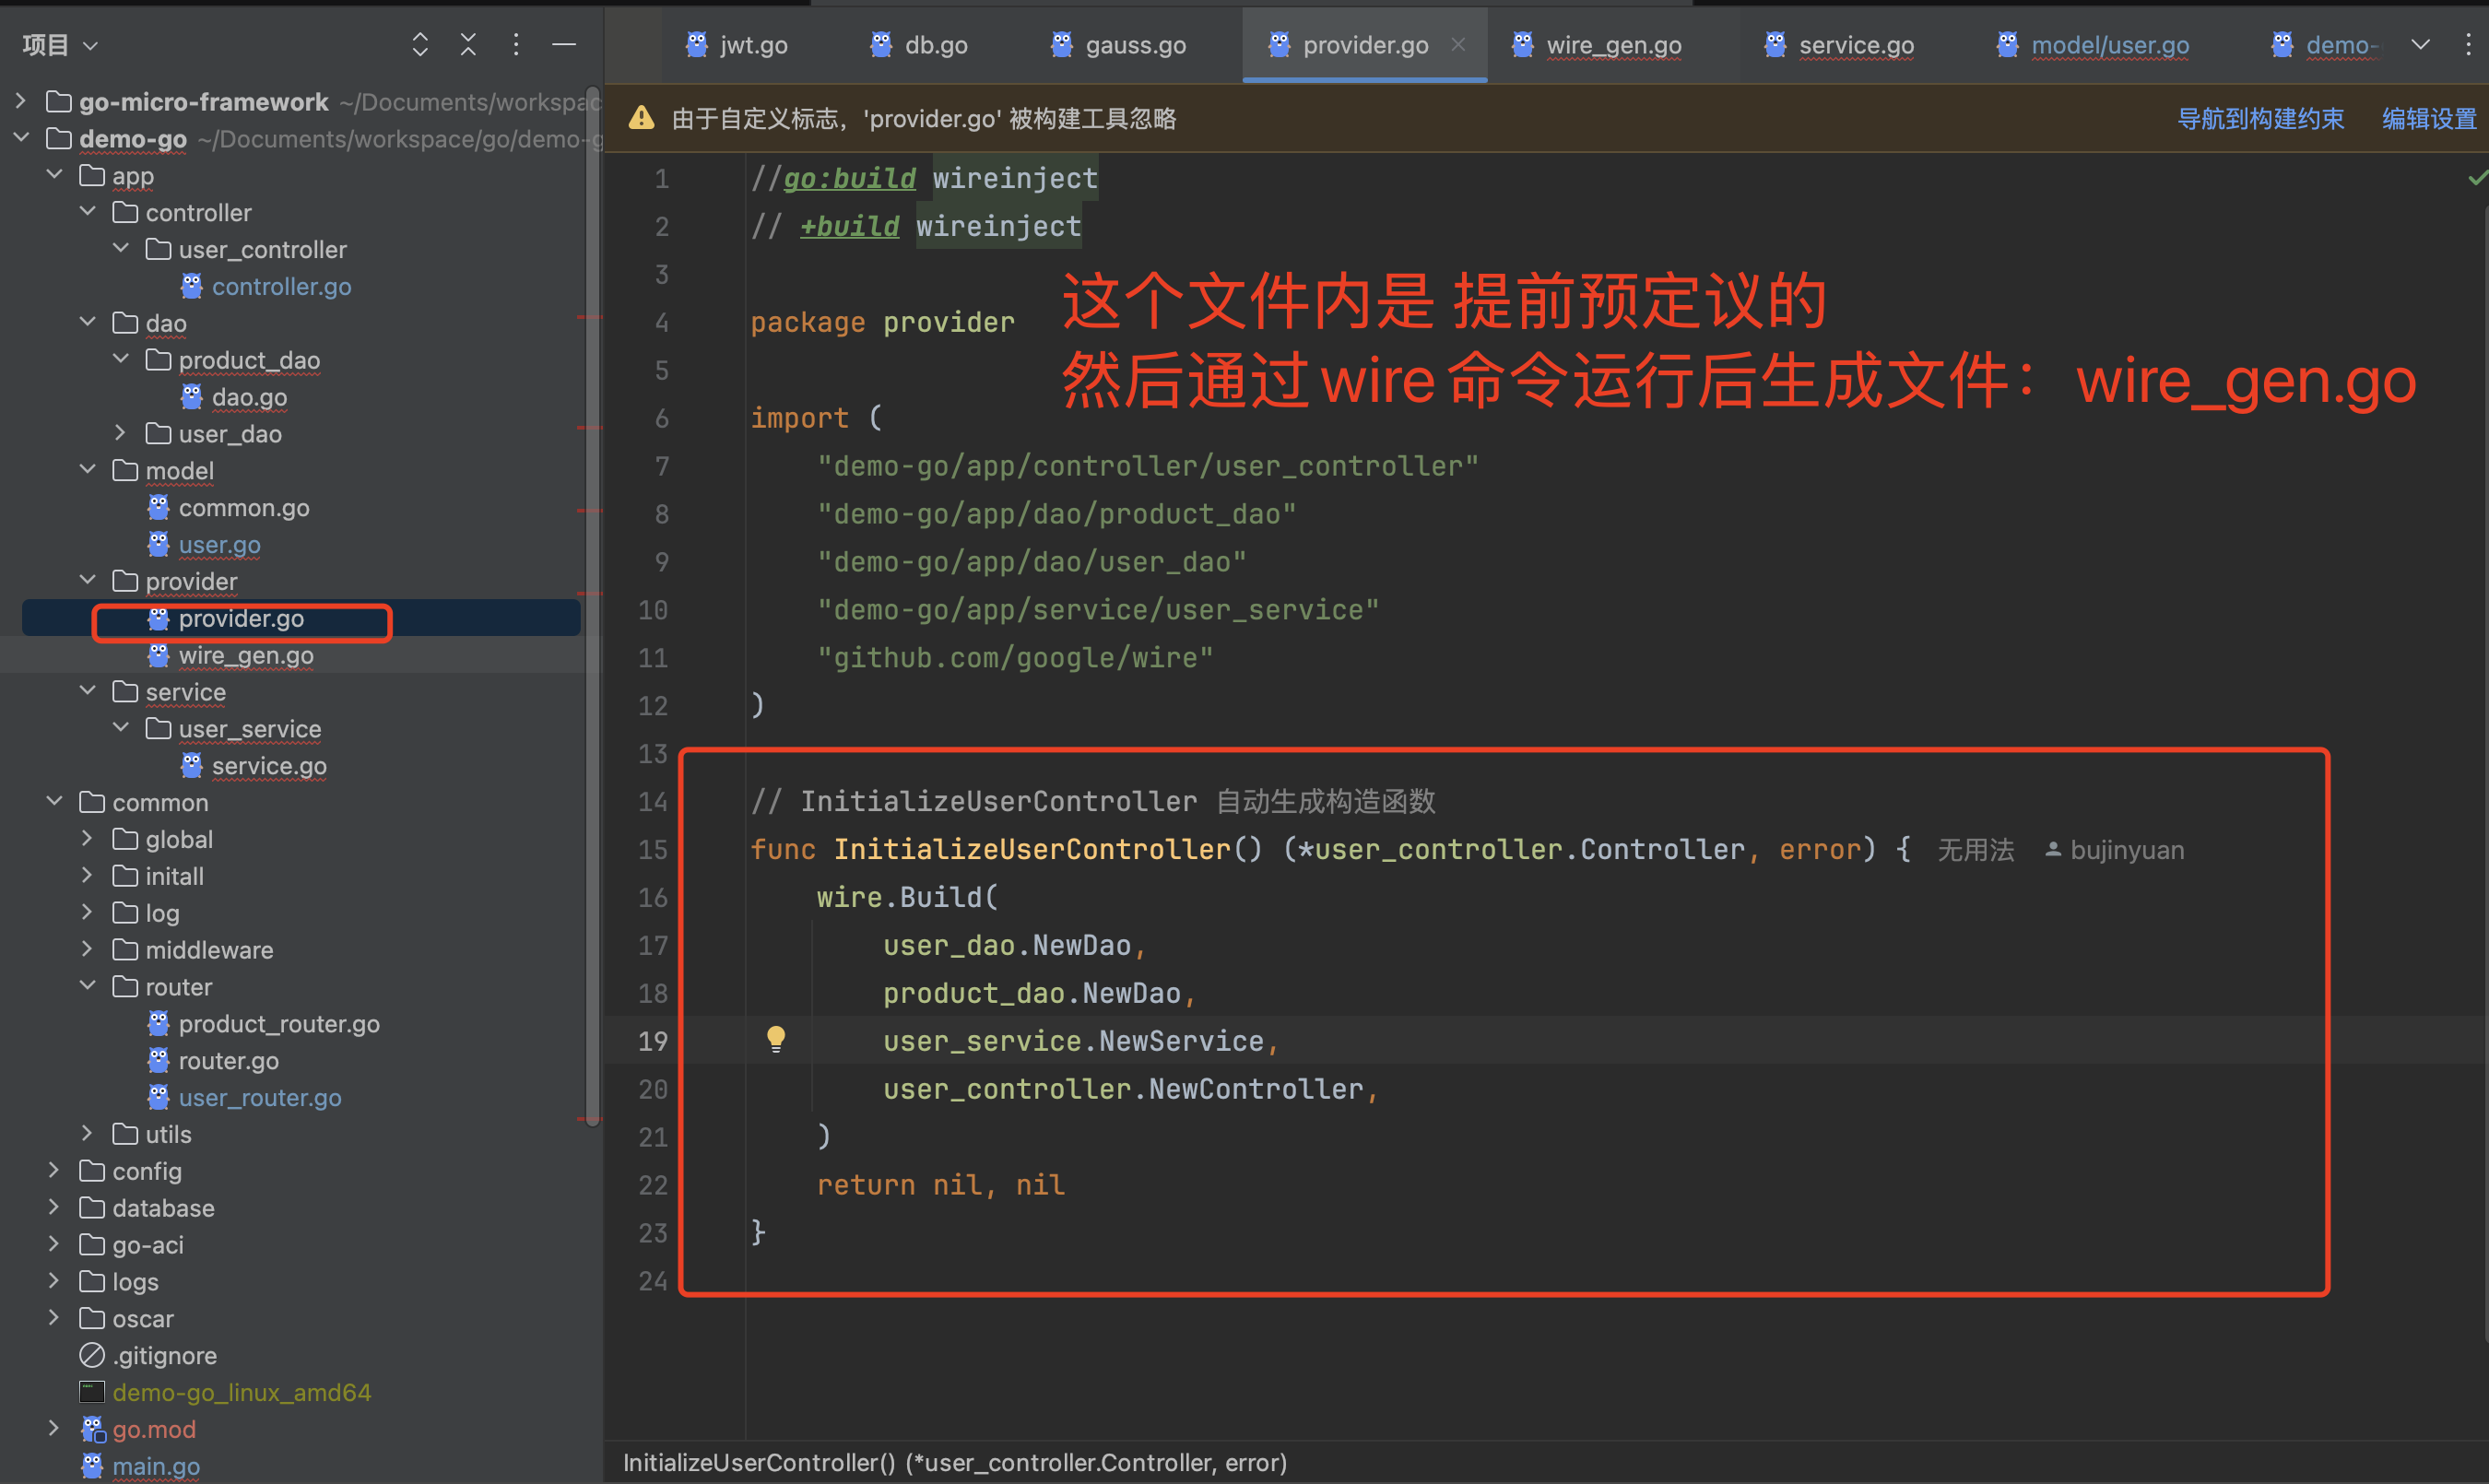This screenshot has width=2489, height=1484.
Task: Click 导航到构建约束 link
Action: (x=2260, y=119)
